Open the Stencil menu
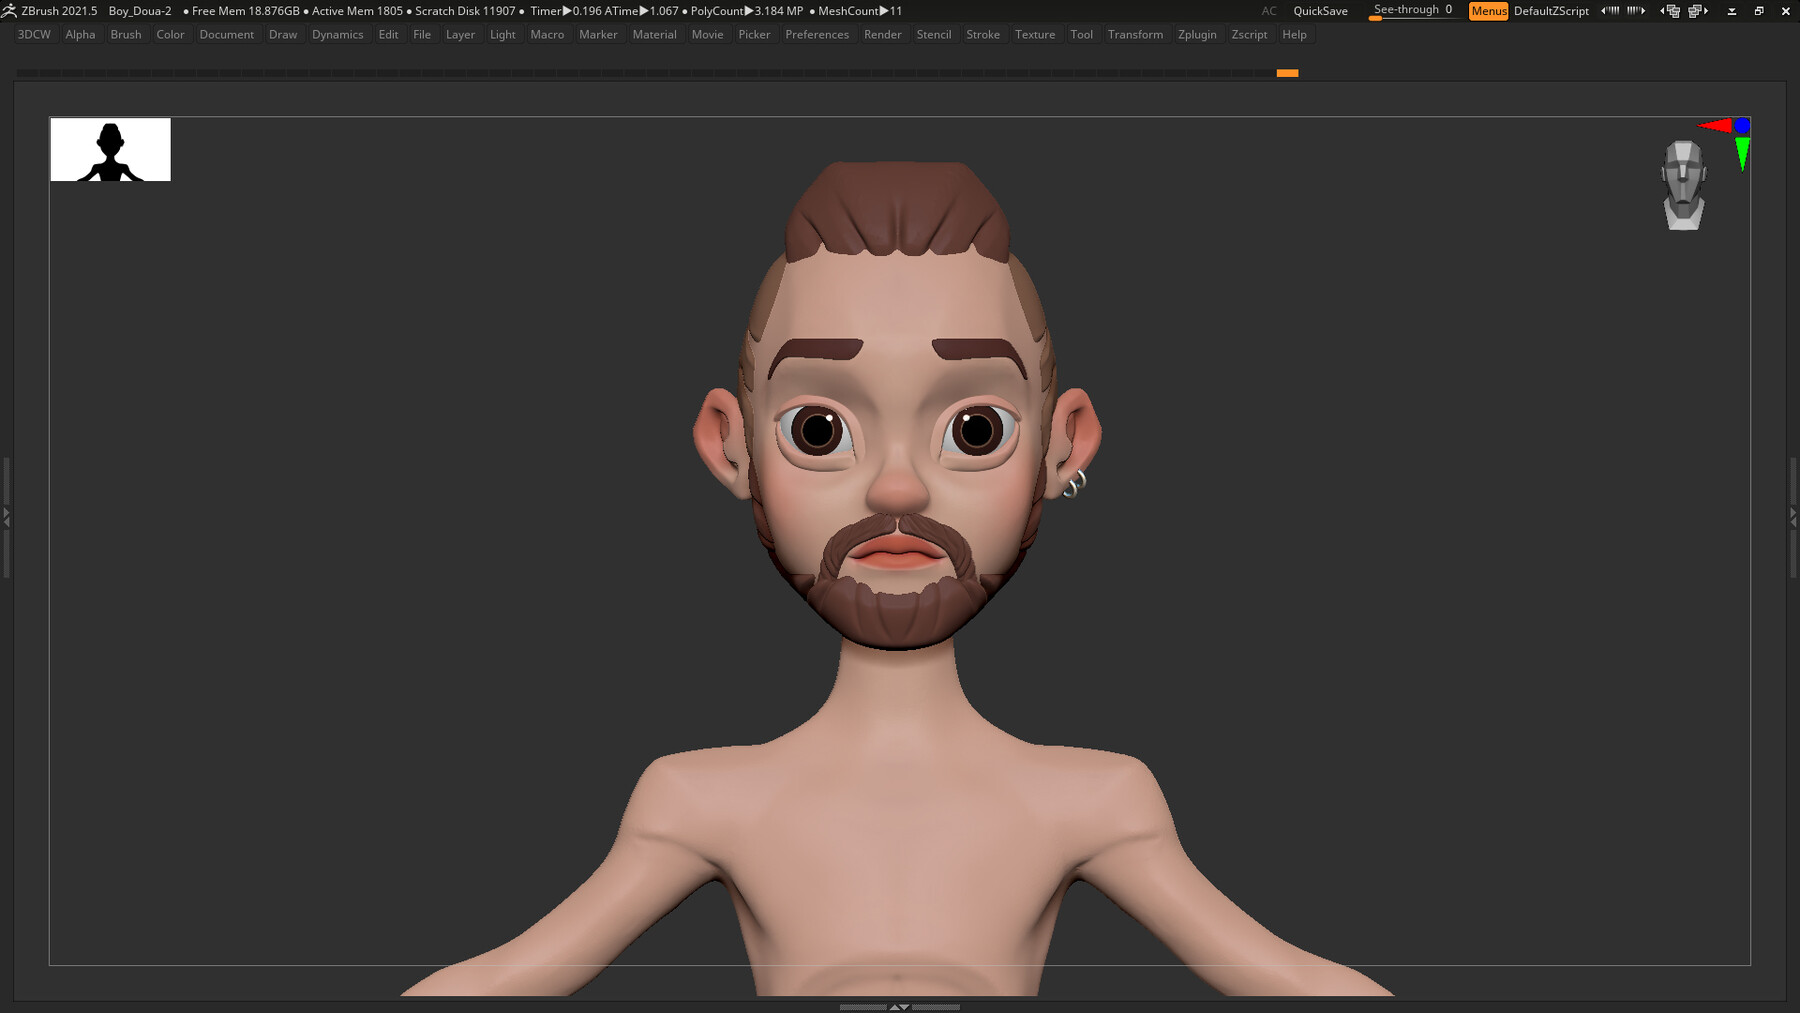 click(934, 34)
